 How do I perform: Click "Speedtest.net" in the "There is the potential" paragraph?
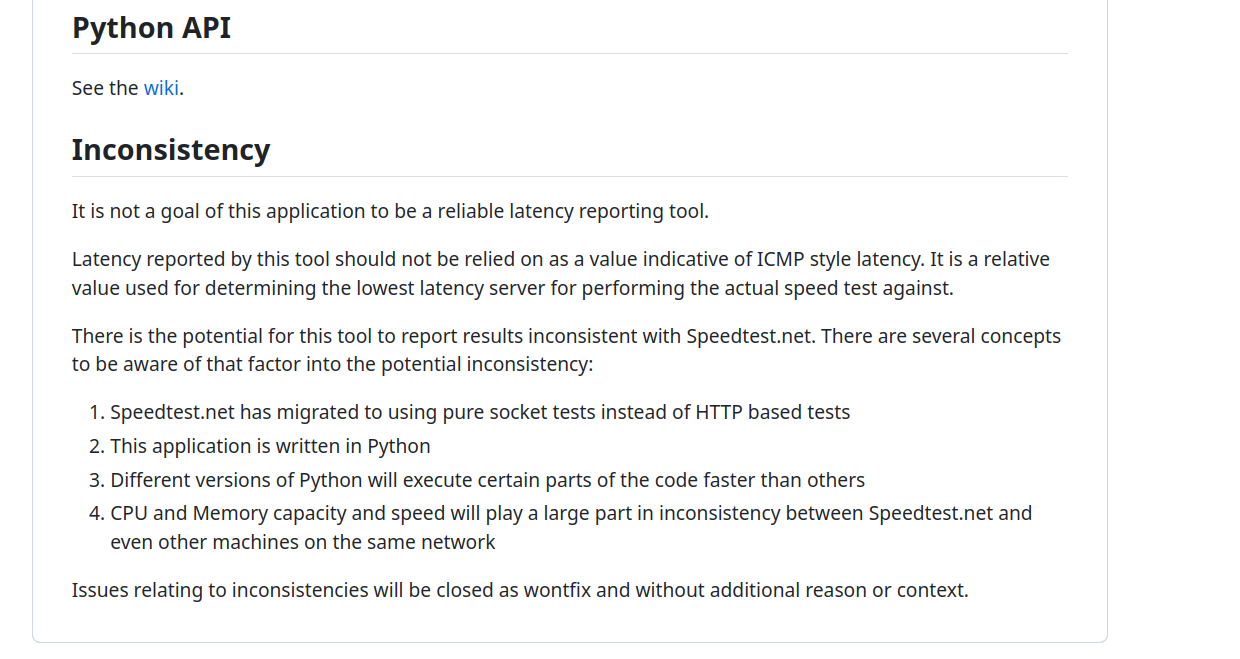click(750, 336)
